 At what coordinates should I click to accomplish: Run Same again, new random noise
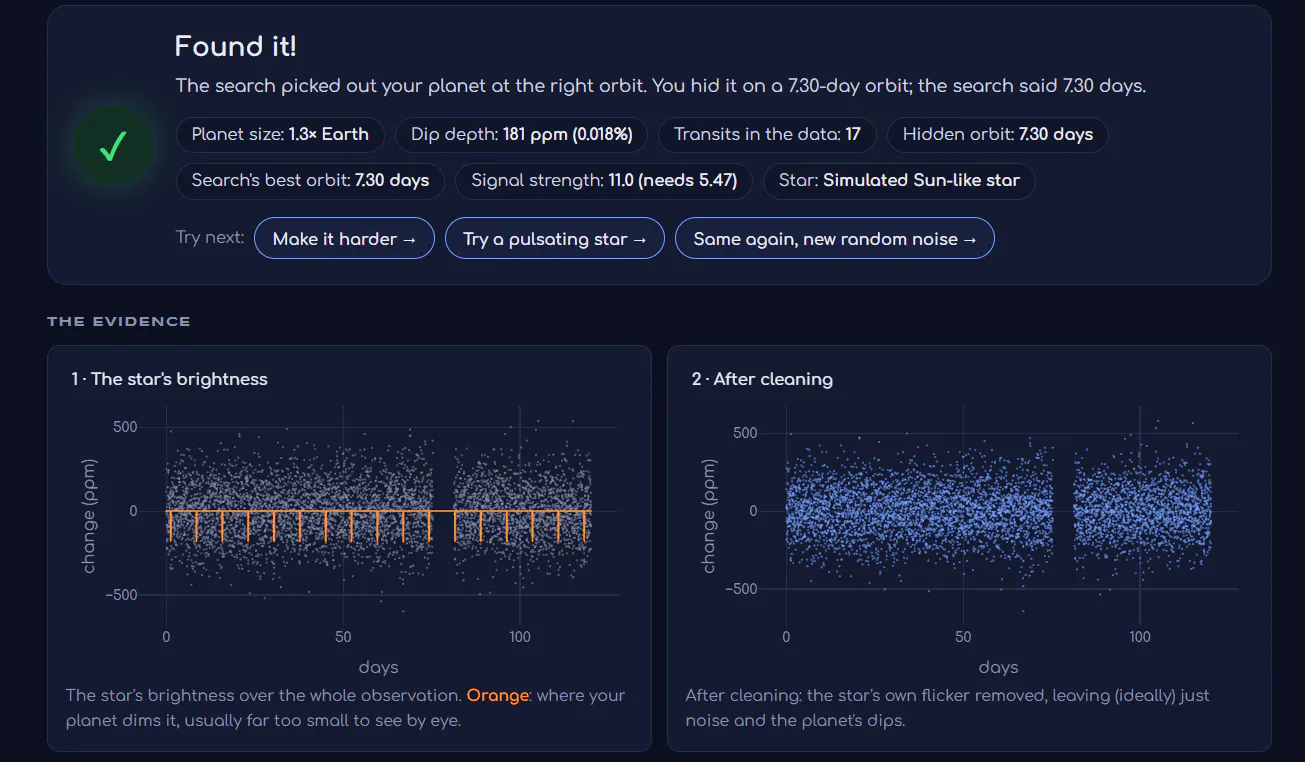click(x=835, y=239)
